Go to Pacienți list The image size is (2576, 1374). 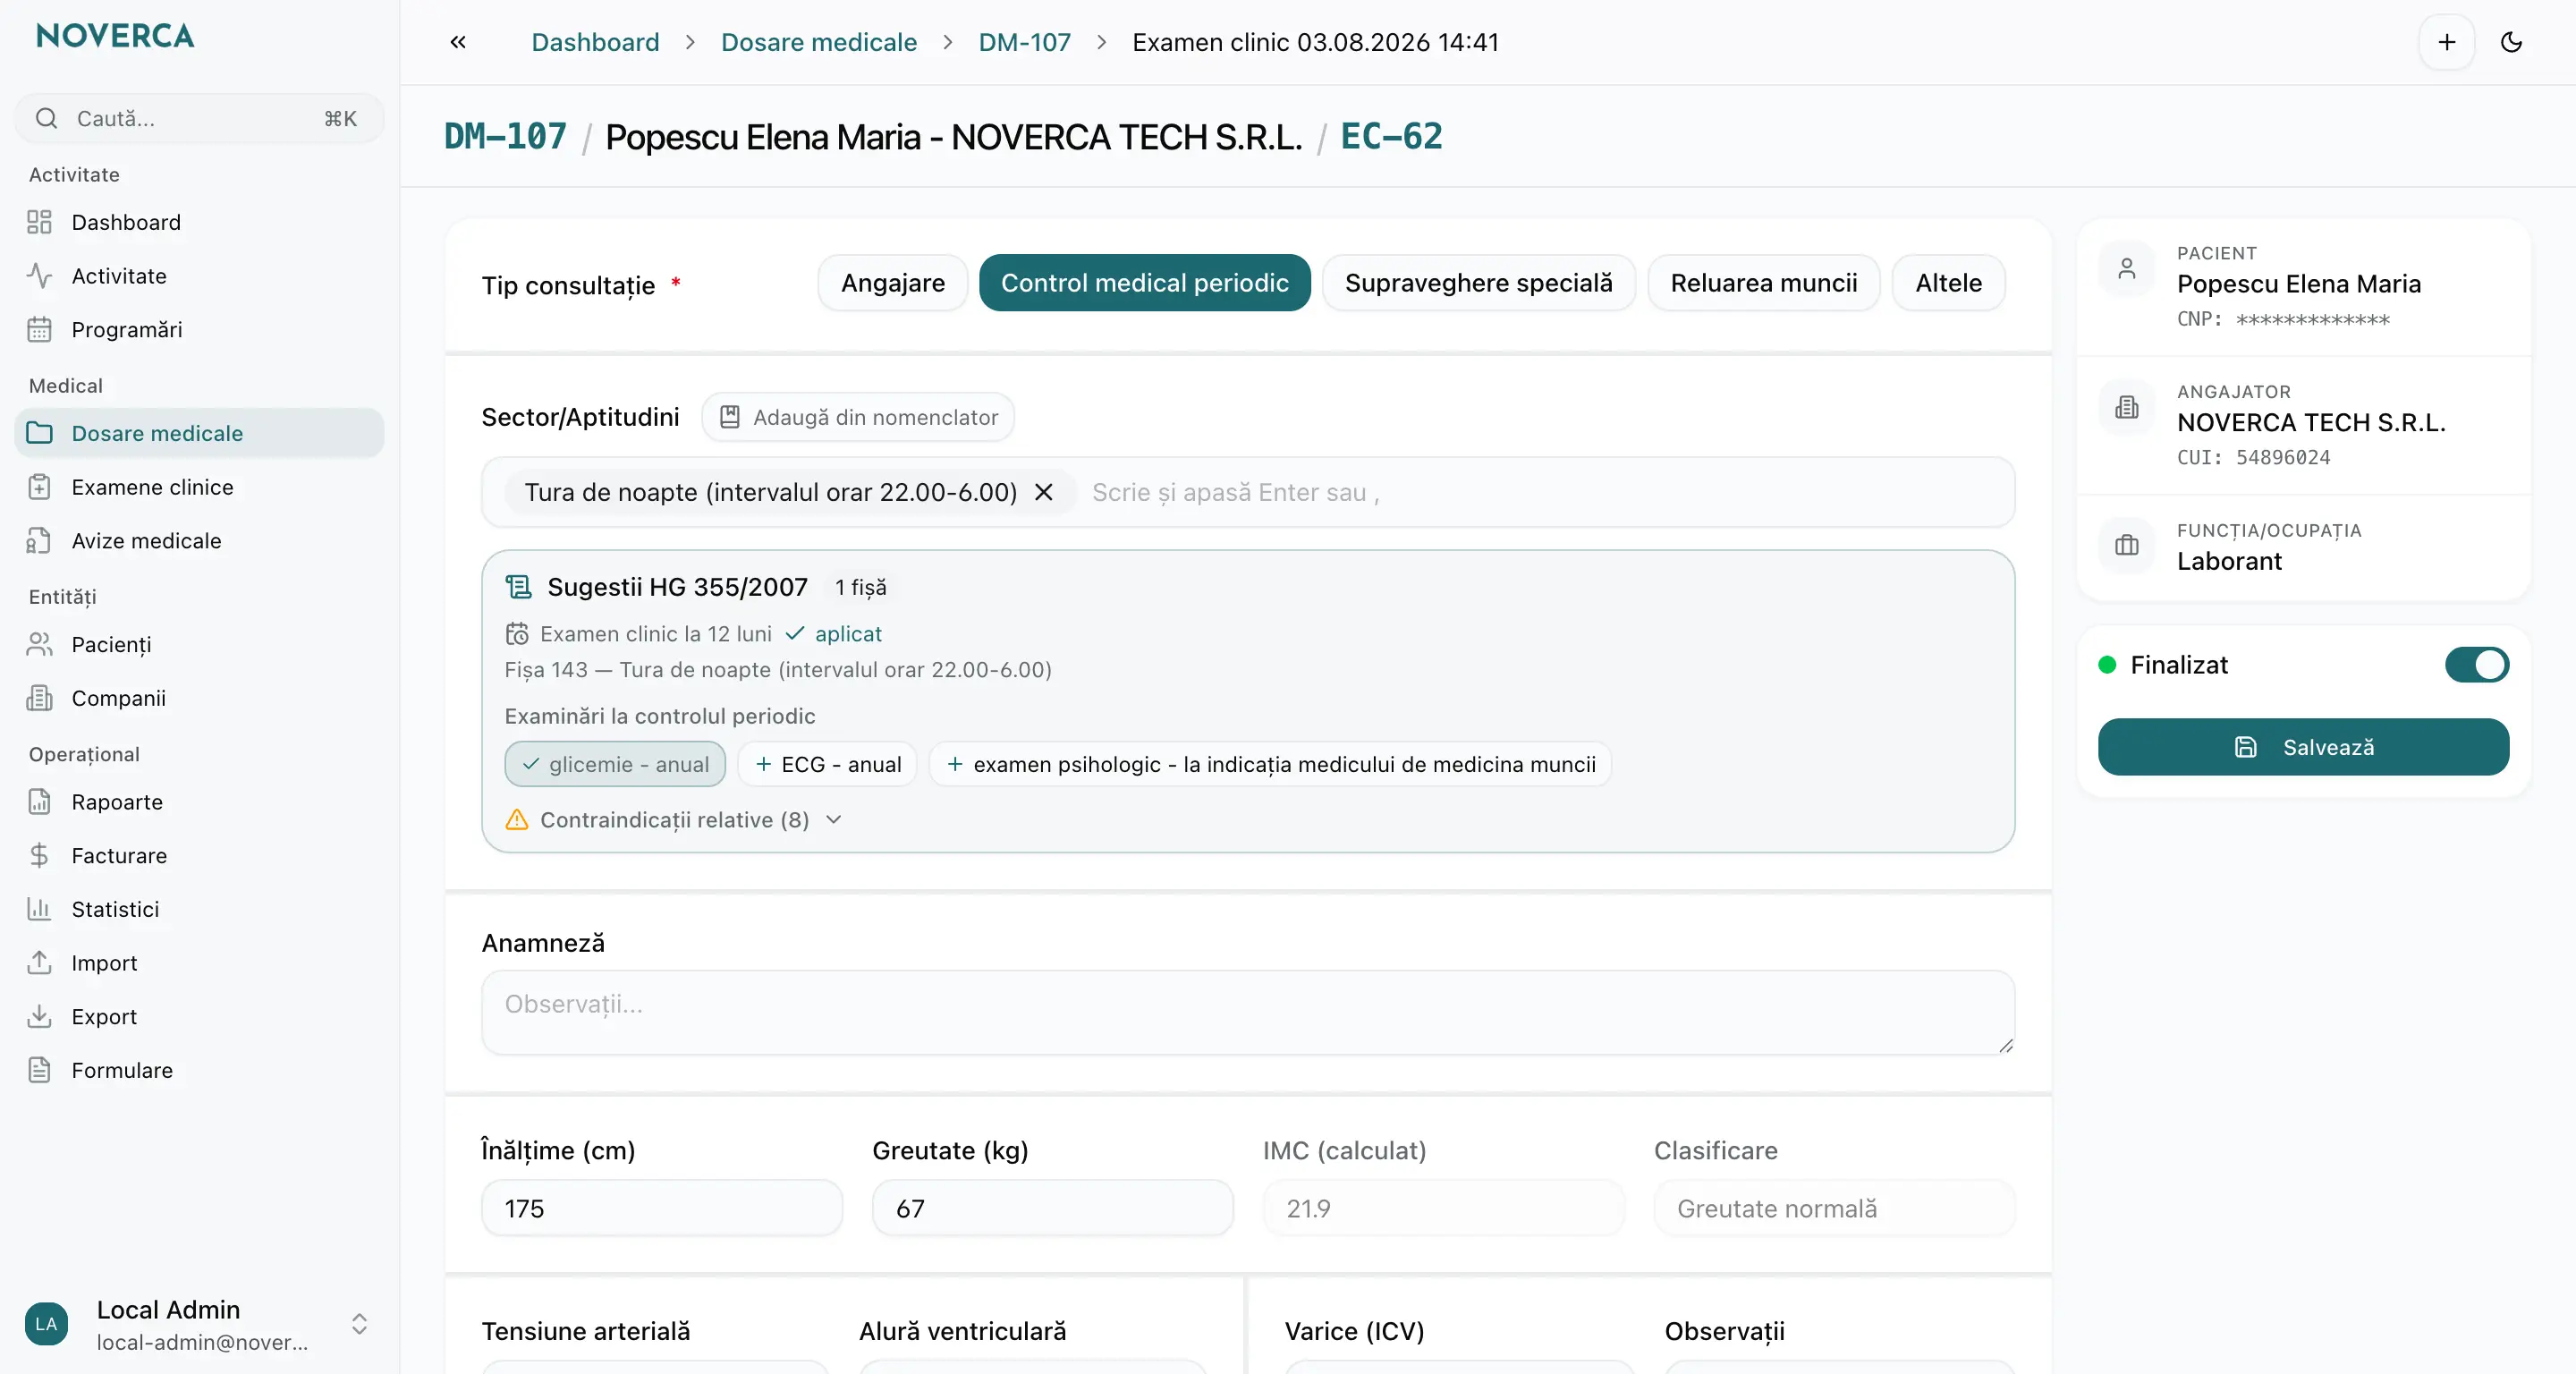(199, 644)
